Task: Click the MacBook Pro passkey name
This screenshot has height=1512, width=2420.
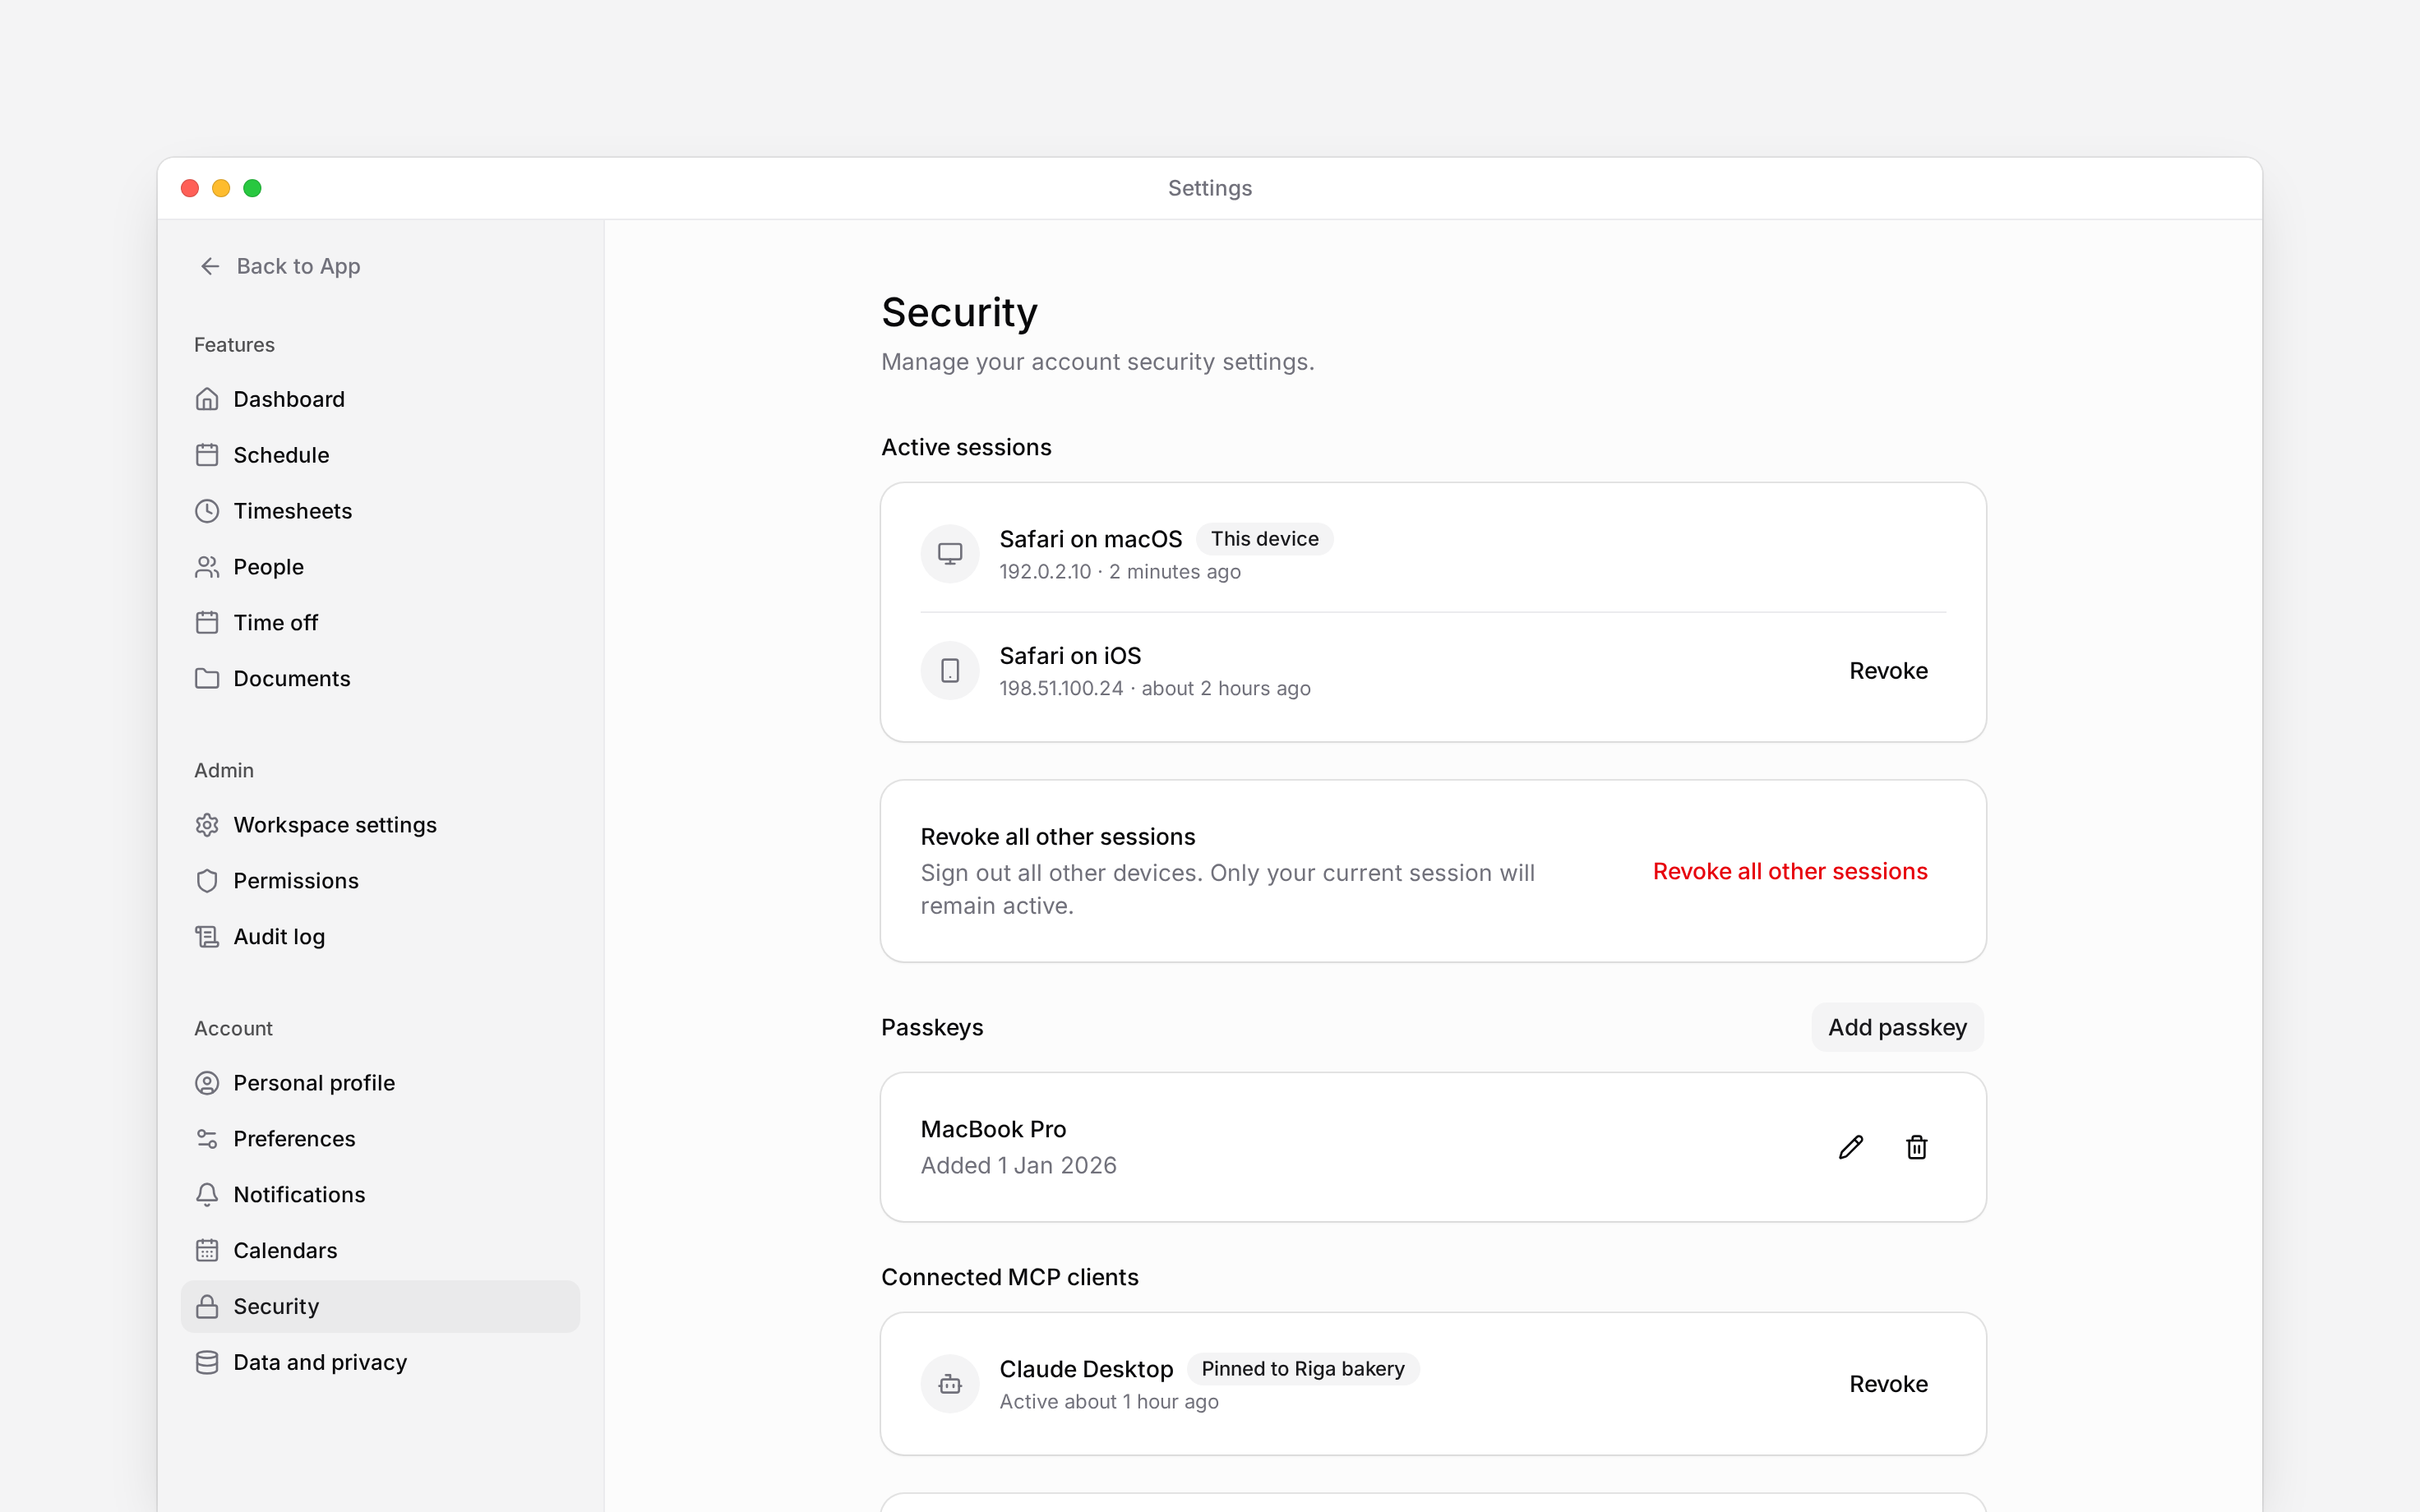Action: pyautogui.click(x=993, y=1129)
